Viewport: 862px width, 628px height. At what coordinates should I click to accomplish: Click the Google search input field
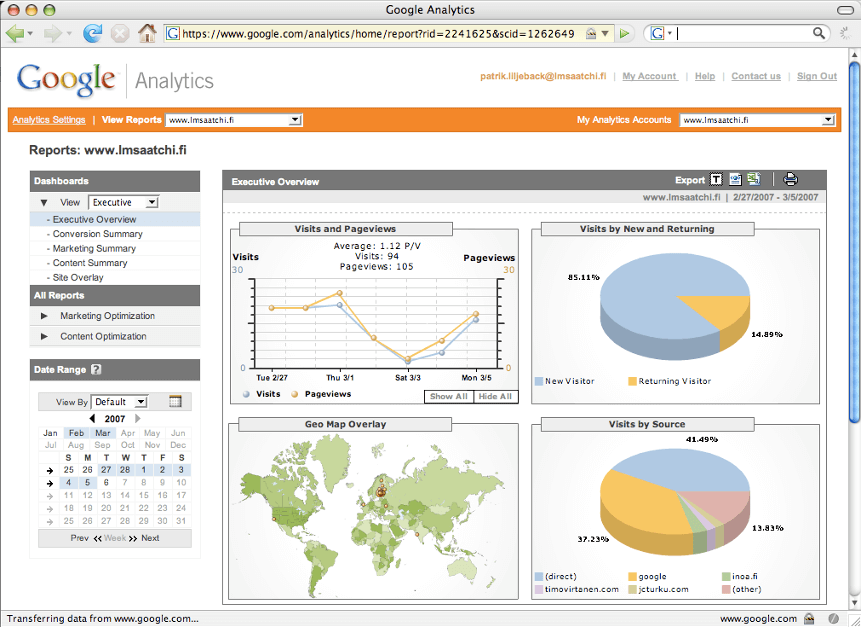[742, 34]
